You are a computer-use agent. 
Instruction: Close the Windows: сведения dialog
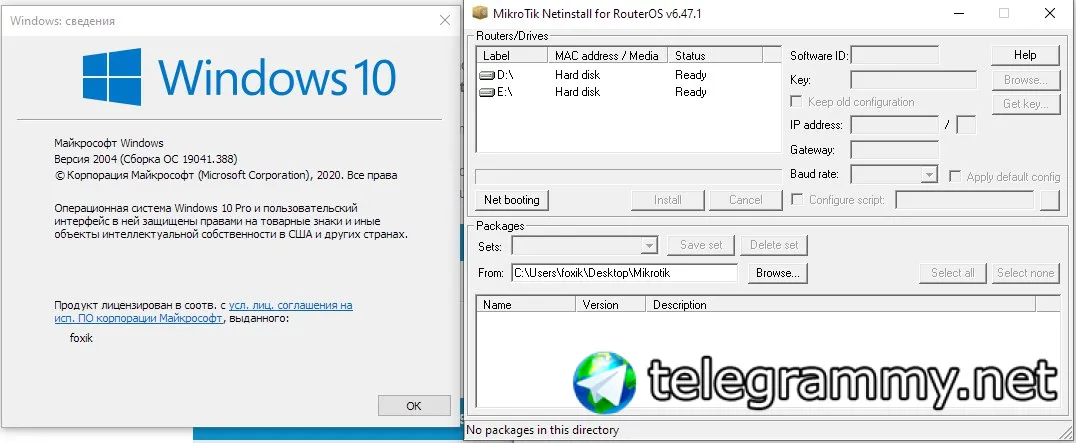(x=445, y=21)
